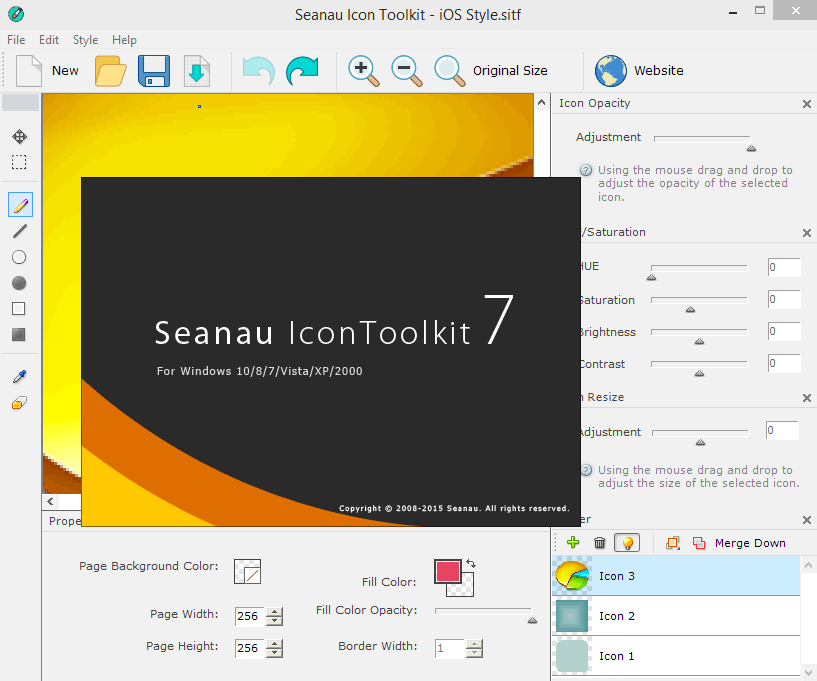Open the orange overlapping-squares dropdown in the layer toolbar
This screenshot has width=817, height=681.
coord(672,543)
